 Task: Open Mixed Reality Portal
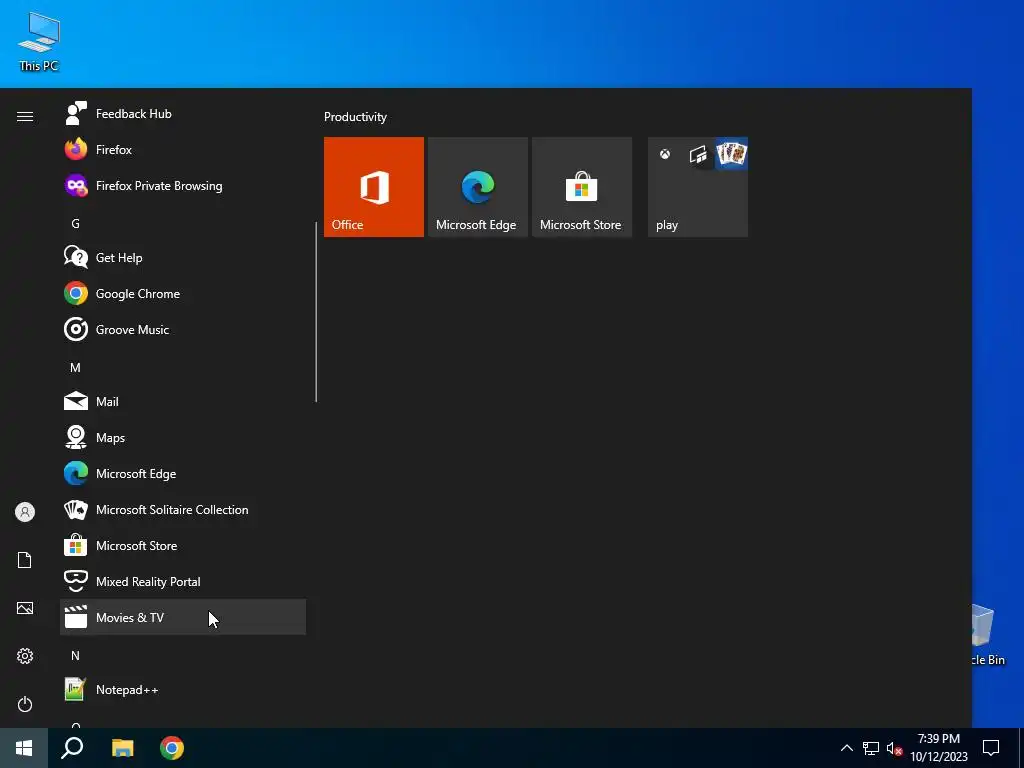(x=183, y=581)
